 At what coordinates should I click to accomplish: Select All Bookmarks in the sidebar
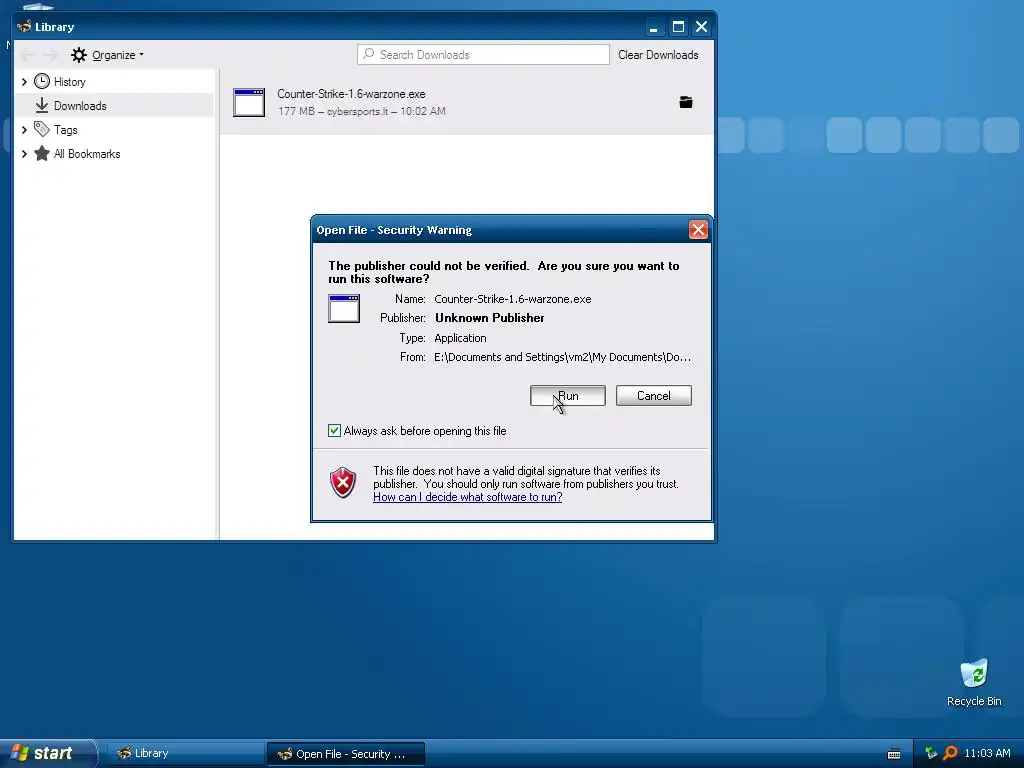[x=87, y=154]
